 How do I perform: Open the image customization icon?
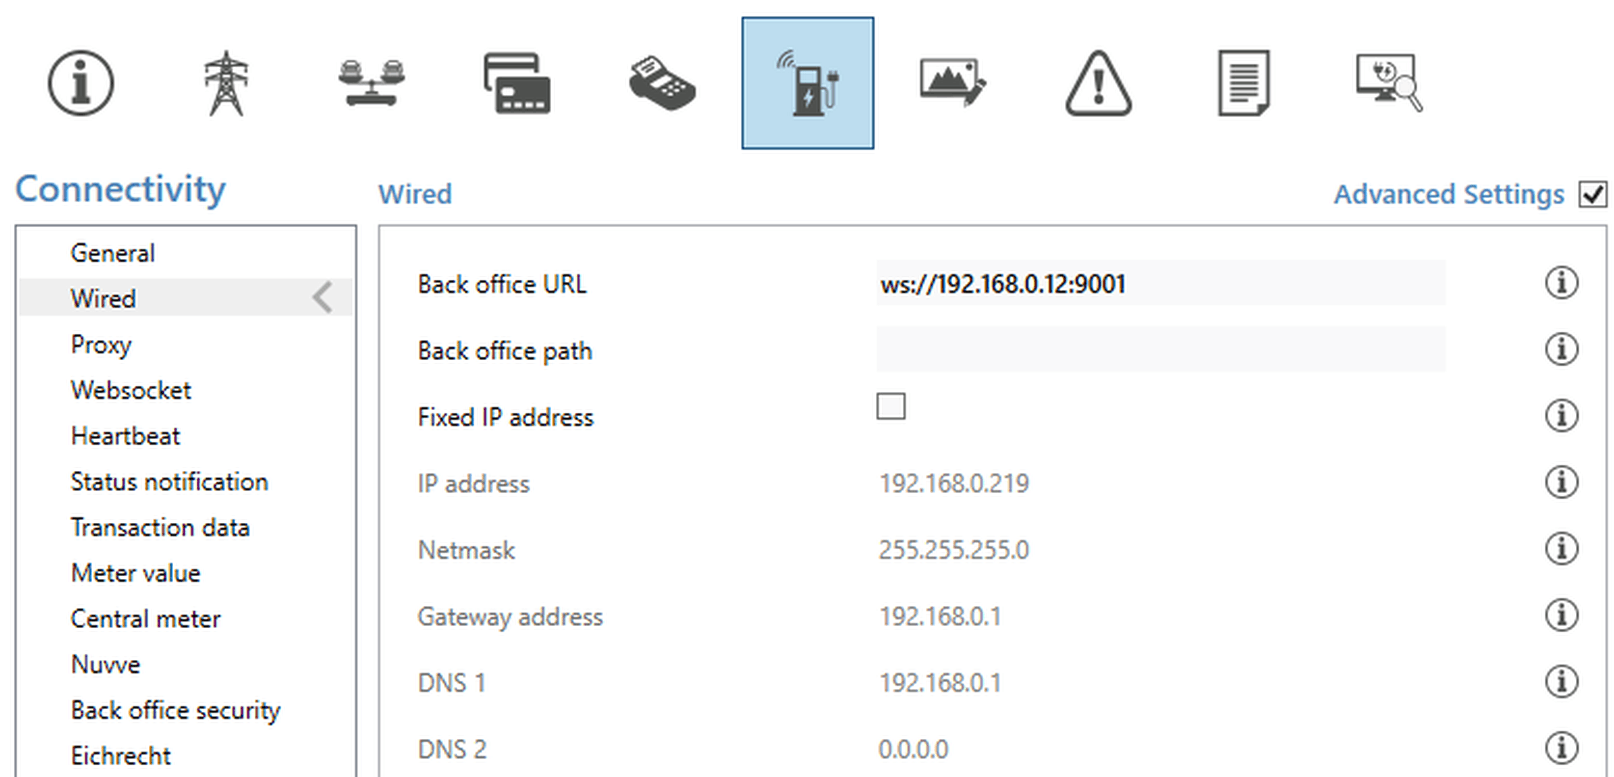pyautogui.click(x=953, y=83)
